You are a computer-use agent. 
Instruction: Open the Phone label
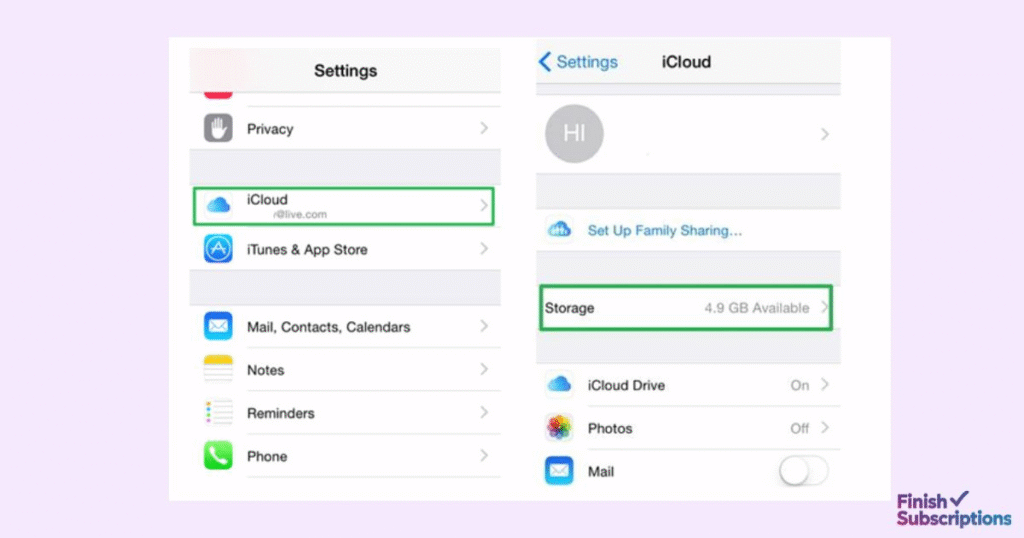[266, 456]
